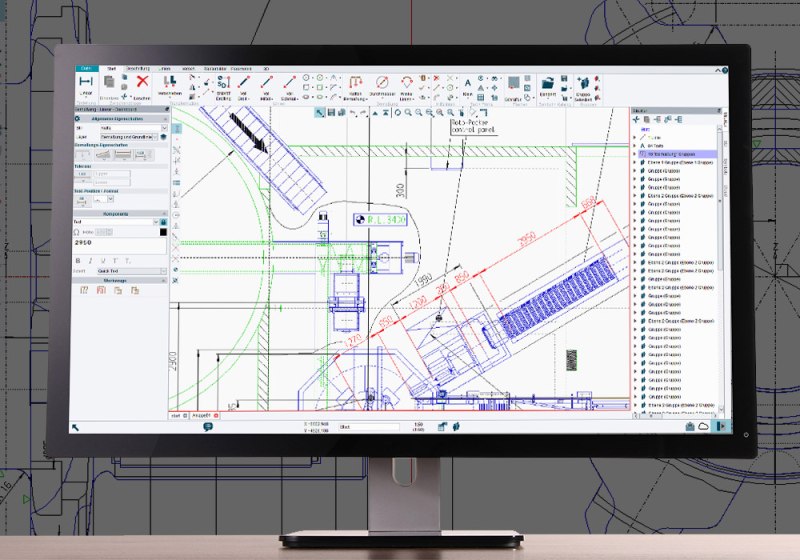Image resolution: width=800 pixels, height=560 pixels.
Task: Click the black text color swatch
Action: click(x=162, y=233)
